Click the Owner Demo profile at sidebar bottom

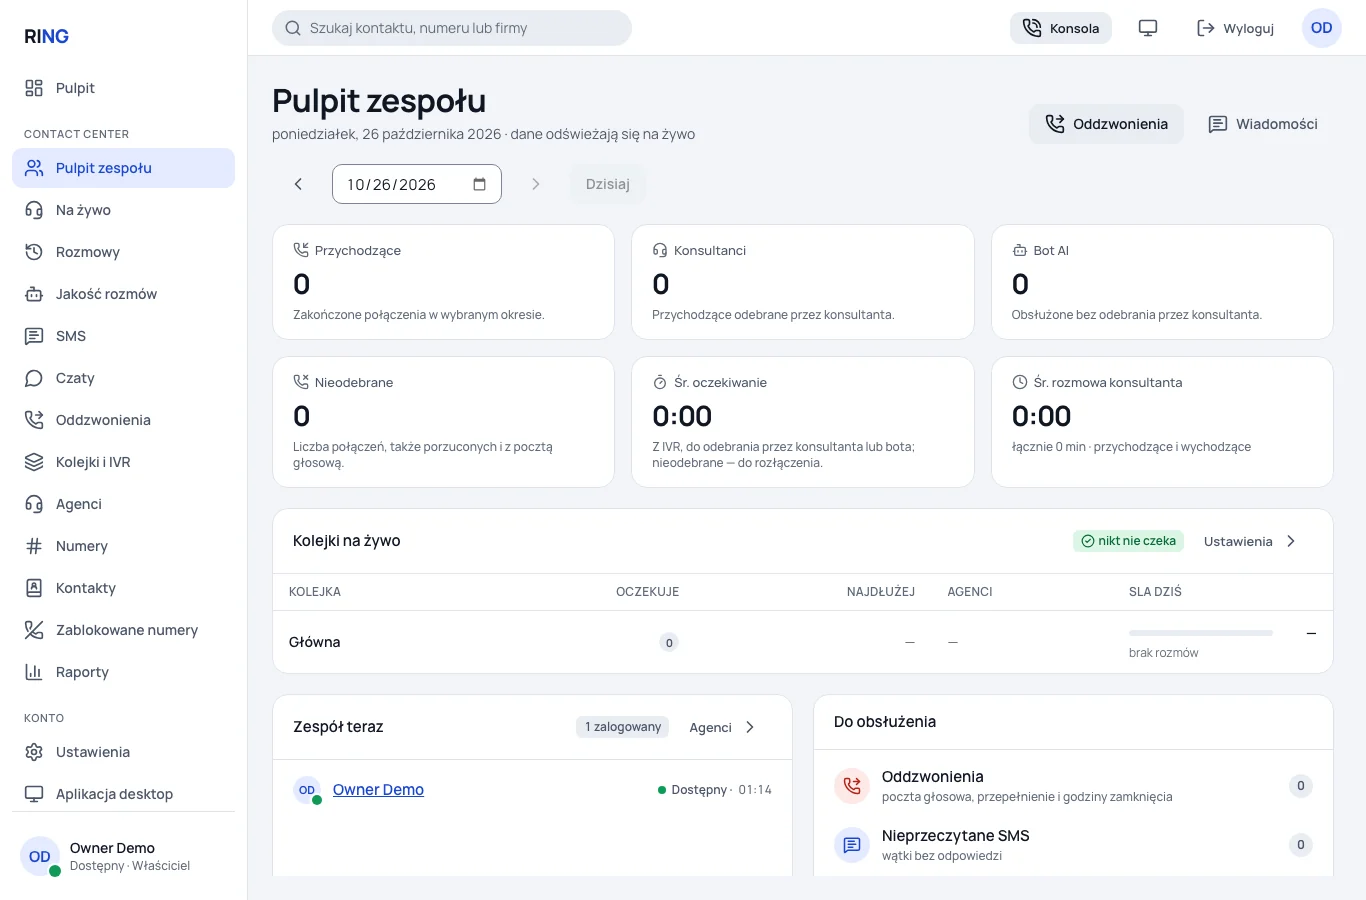pyautogui.click(x=123, y=856)
